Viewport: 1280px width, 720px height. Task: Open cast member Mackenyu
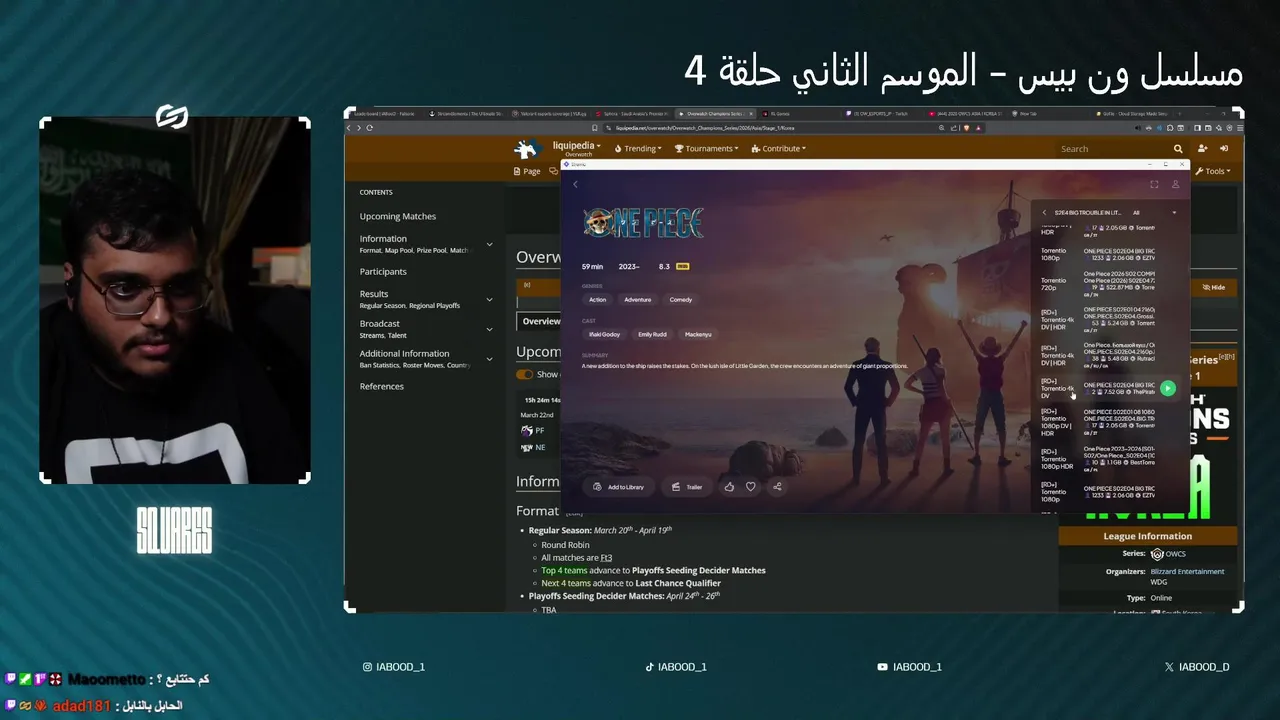click(698, 335)
